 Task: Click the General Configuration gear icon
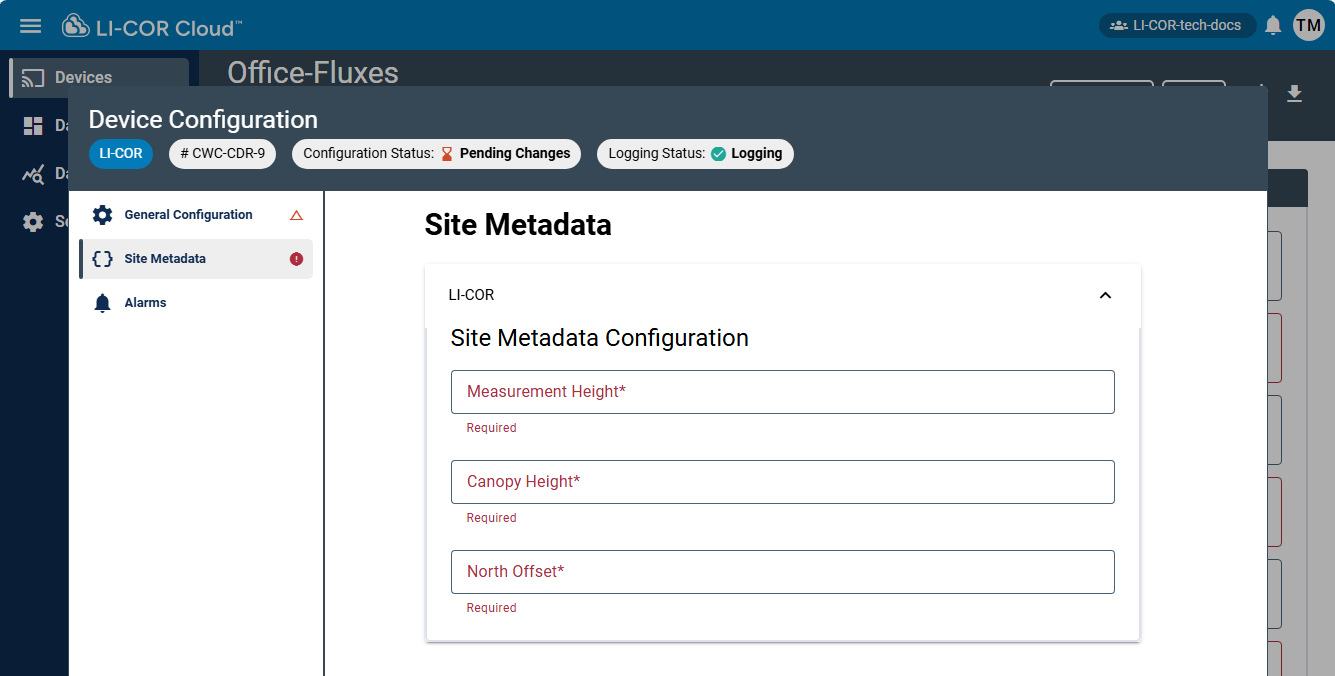click(102, 215)
